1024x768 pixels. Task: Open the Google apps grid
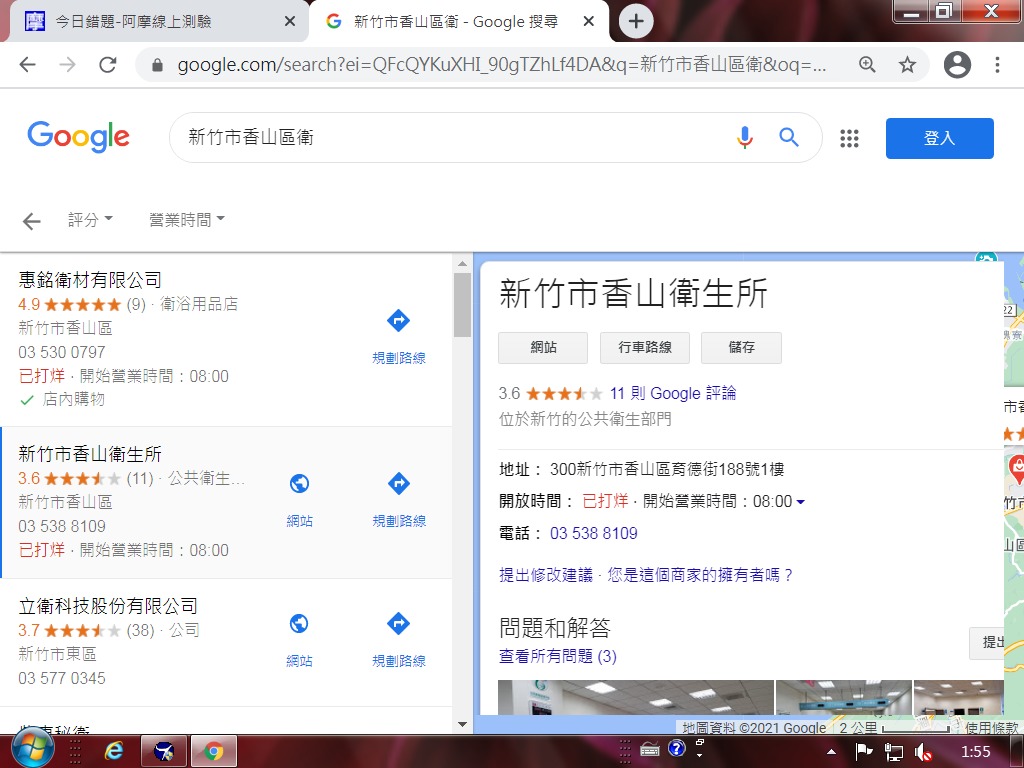(x=849, y=139)
